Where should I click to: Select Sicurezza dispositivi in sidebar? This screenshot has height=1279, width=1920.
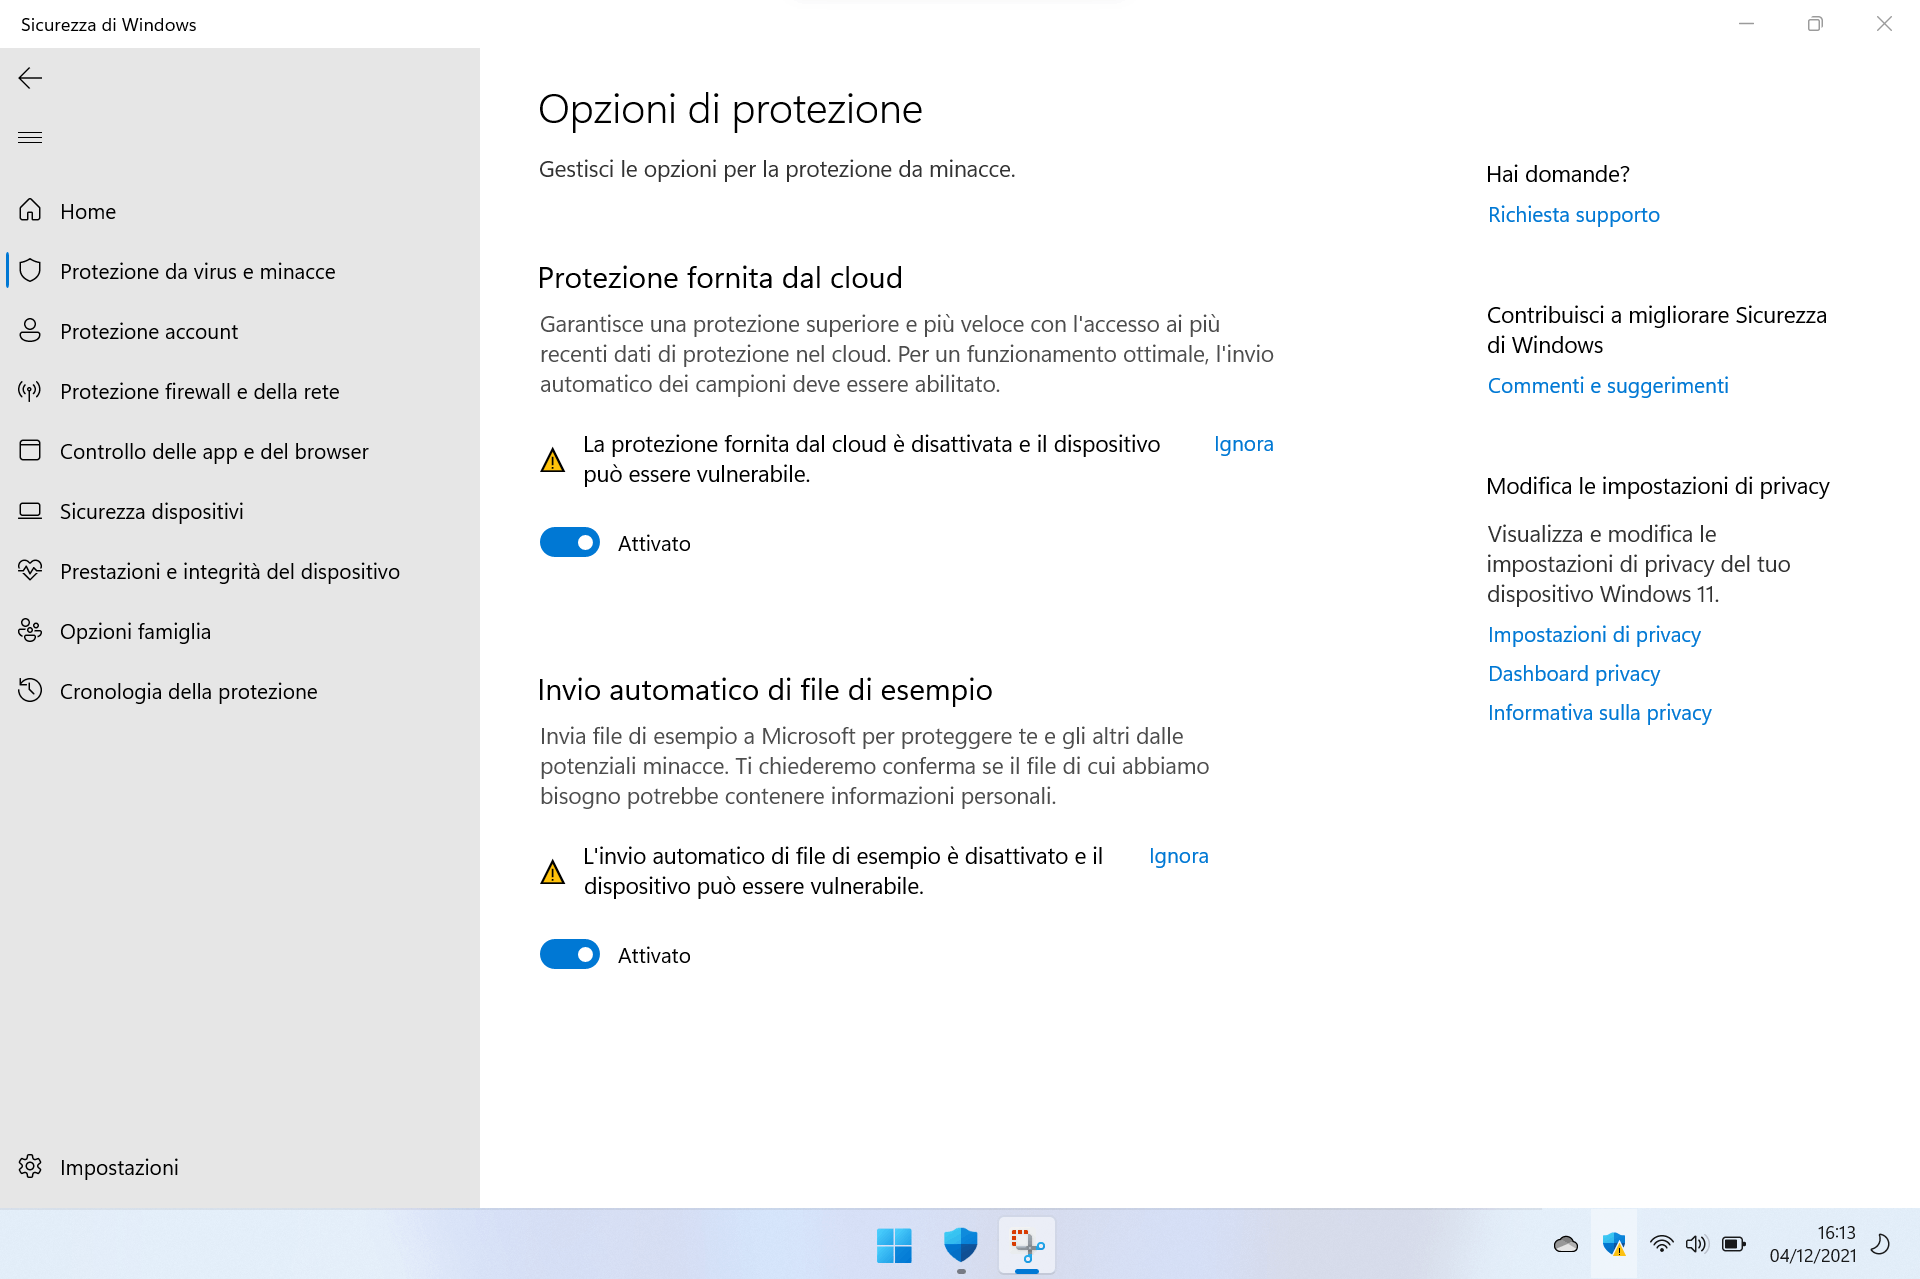pos(151,511)
